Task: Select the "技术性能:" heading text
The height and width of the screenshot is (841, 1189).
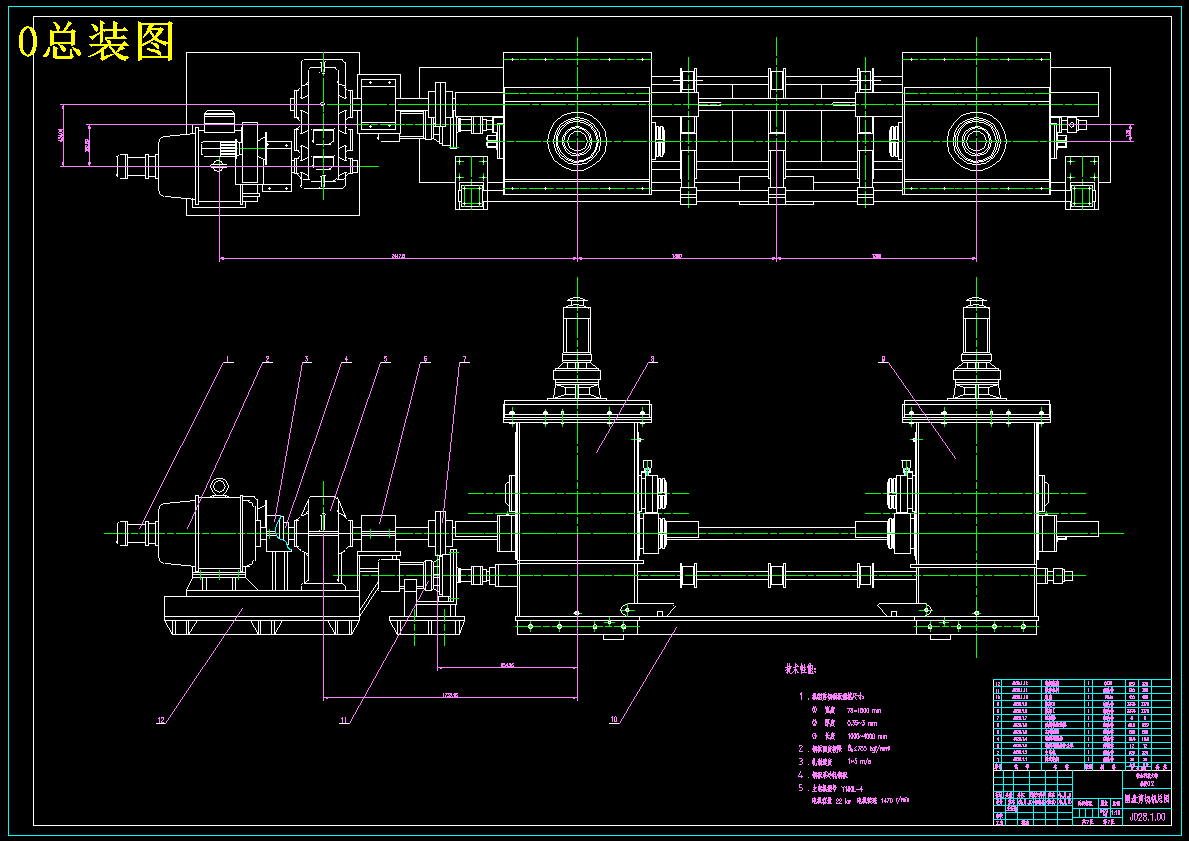Action: pyautogui.click(x=800, y=669)
